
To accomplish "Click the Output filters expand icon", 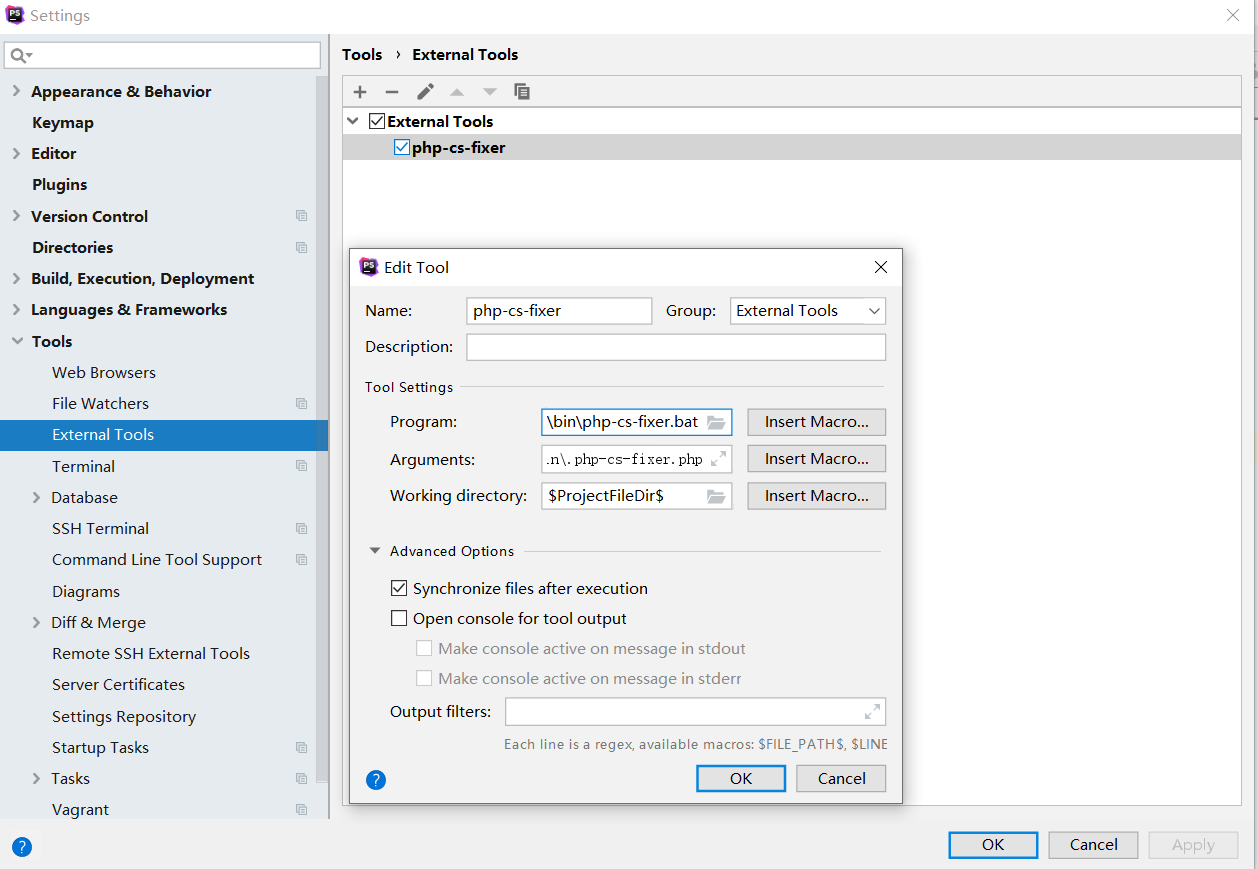I will [872, 712].
